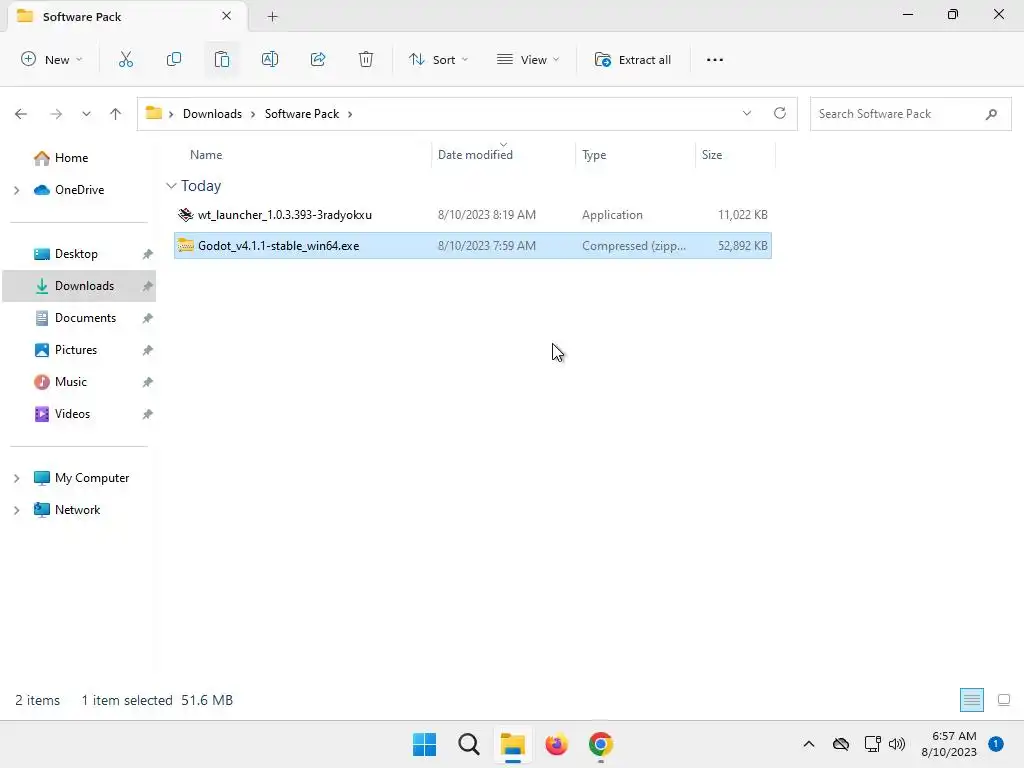Launch Firefox from the taskbar
1024x768 pixels.
click(x=556, y=744)
